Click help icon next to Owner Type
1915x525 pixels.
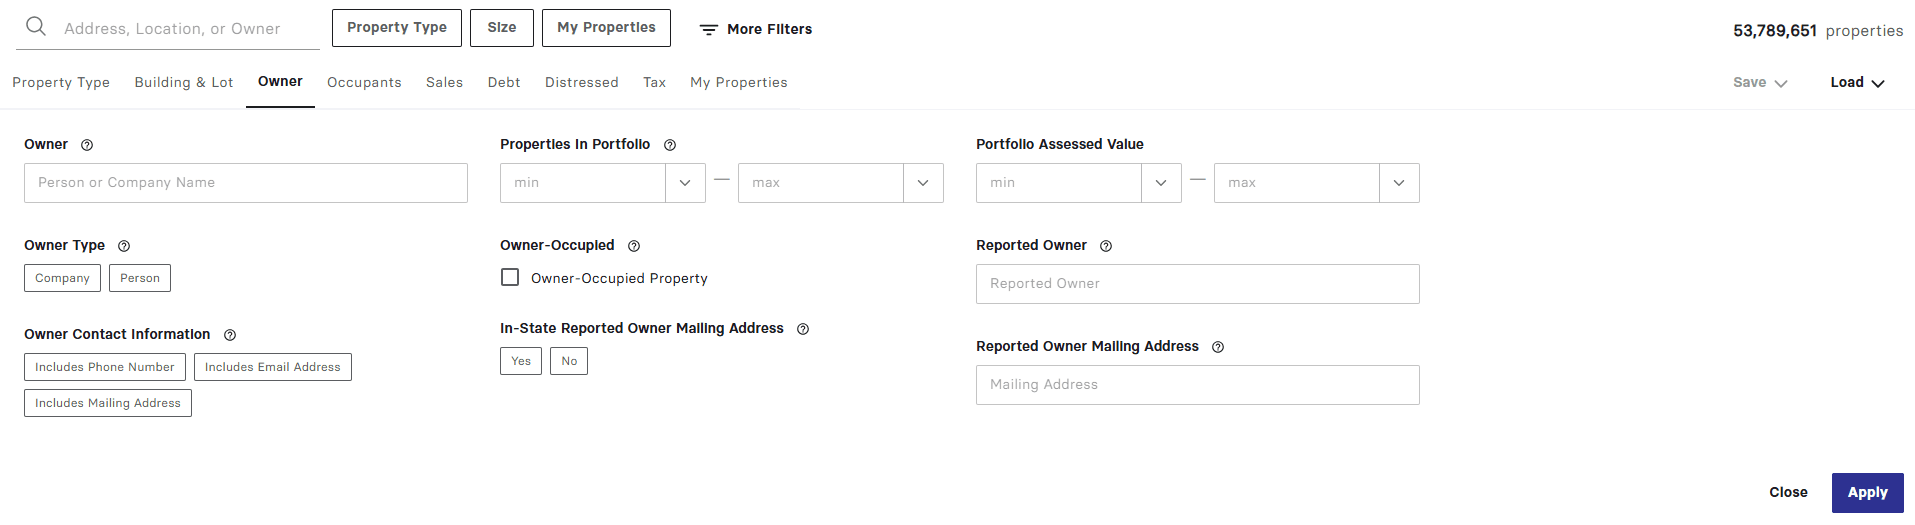(x=124, y=246)
